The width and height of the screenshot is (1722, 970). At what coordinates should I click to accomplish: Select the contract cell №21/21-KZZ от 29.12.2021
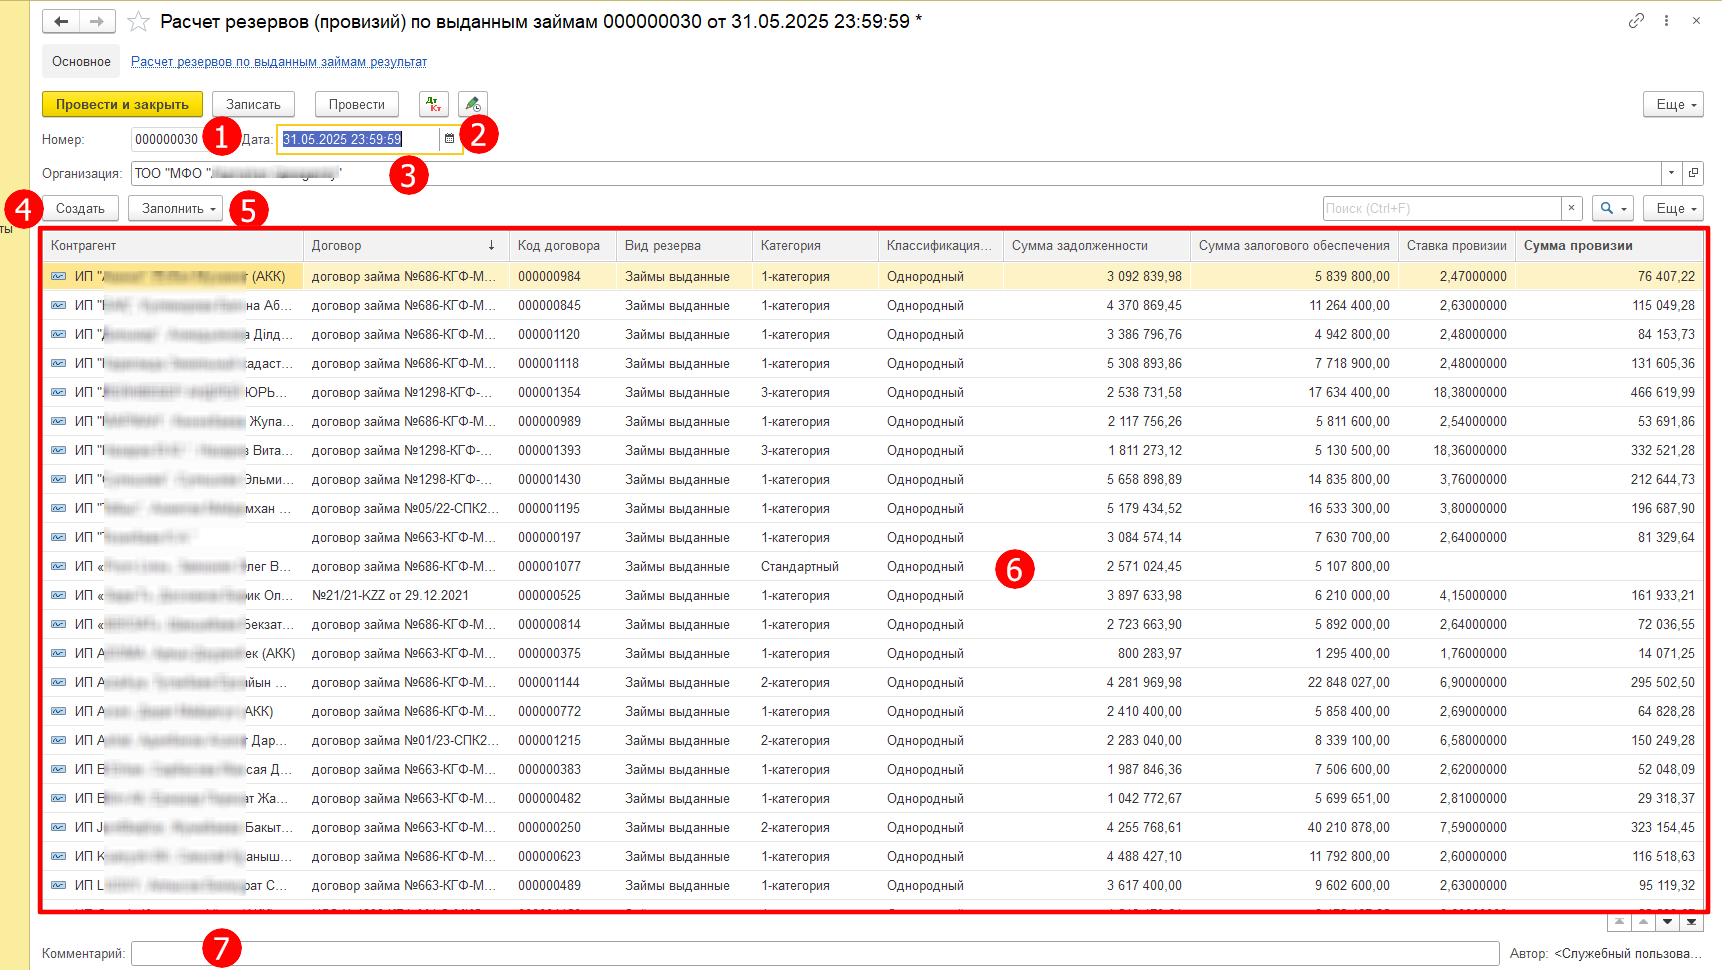[406, 595]
